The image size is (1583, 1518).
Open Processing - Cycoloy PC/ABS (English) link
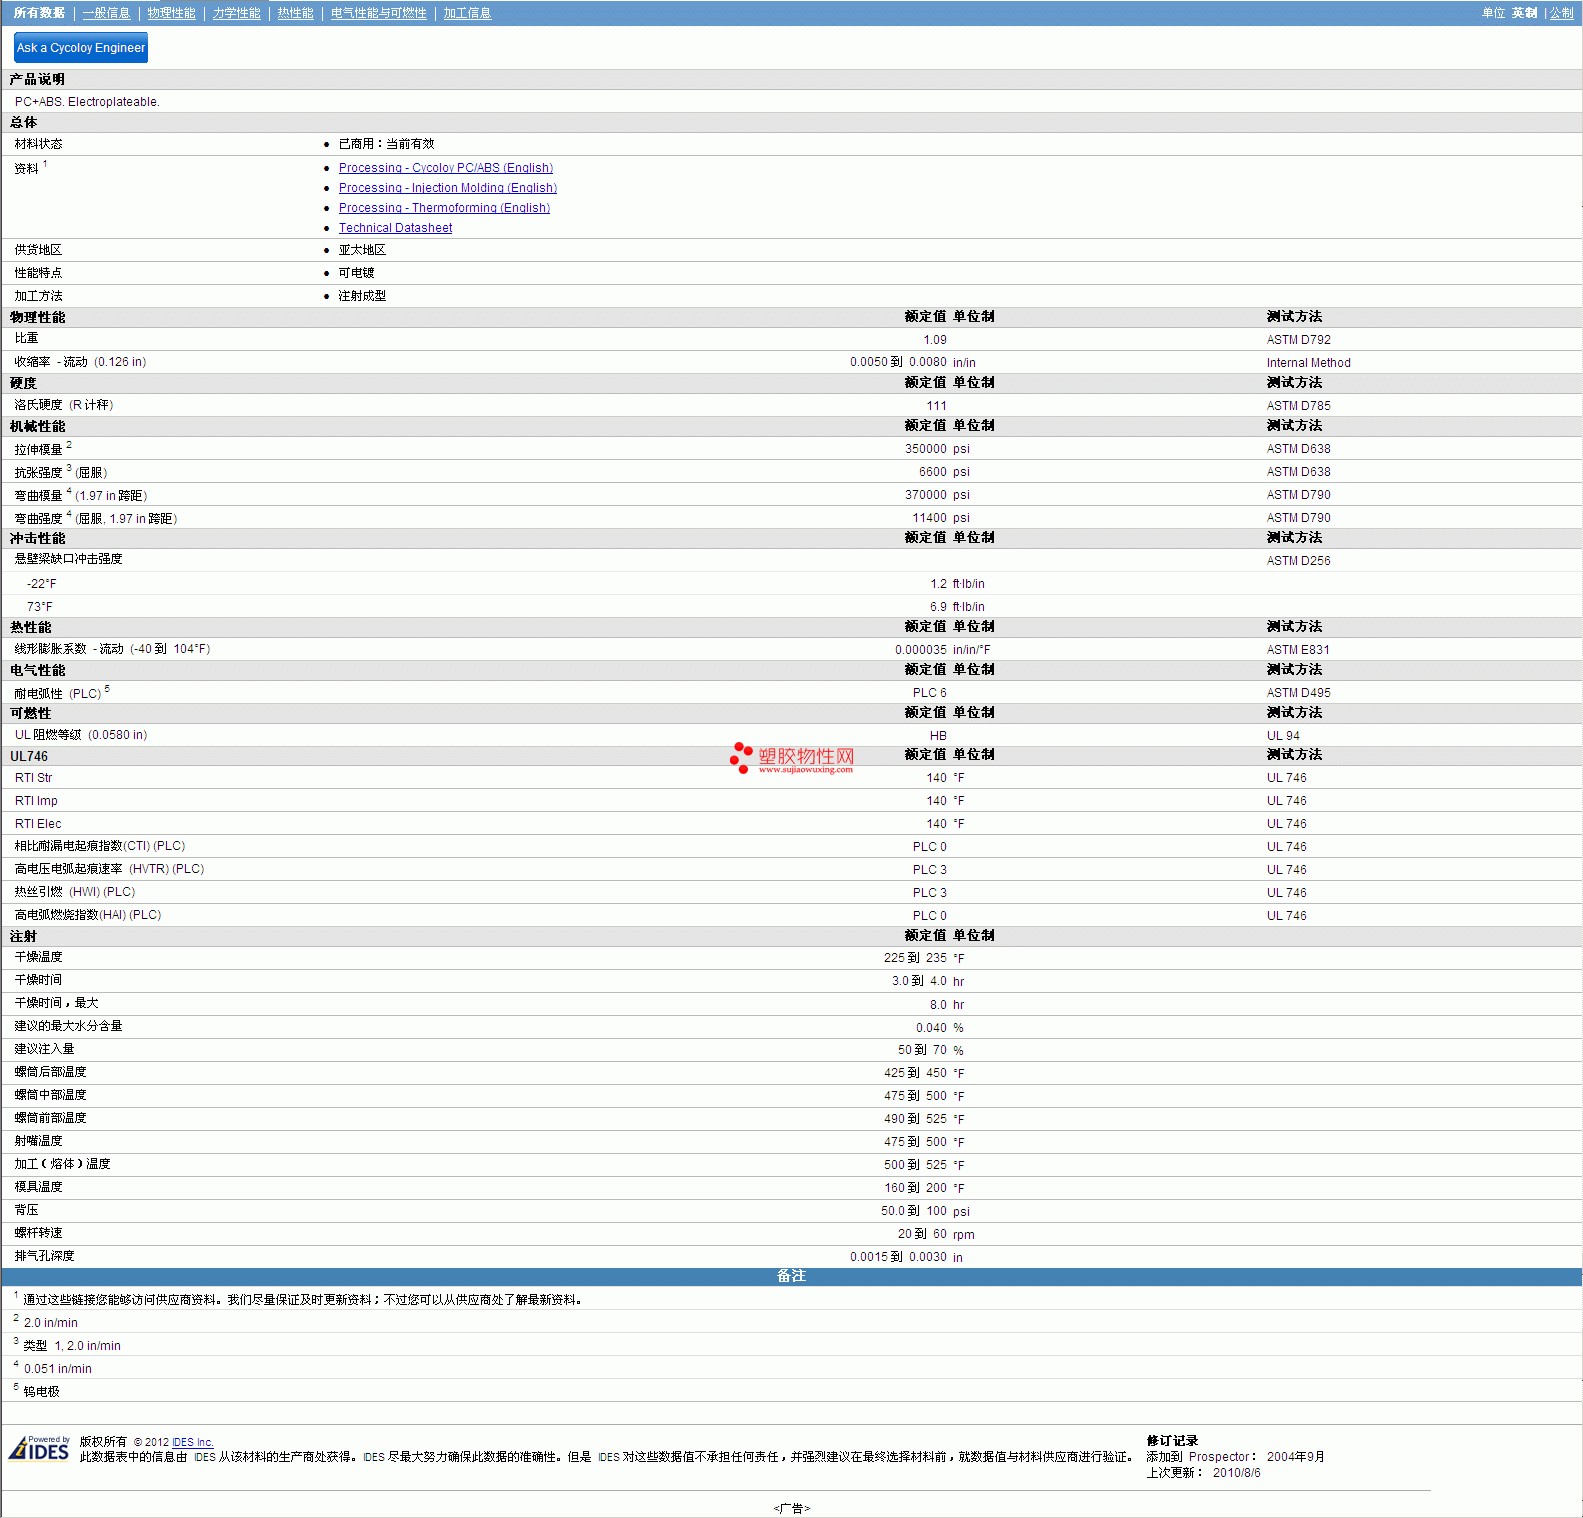tap(445, 168)
